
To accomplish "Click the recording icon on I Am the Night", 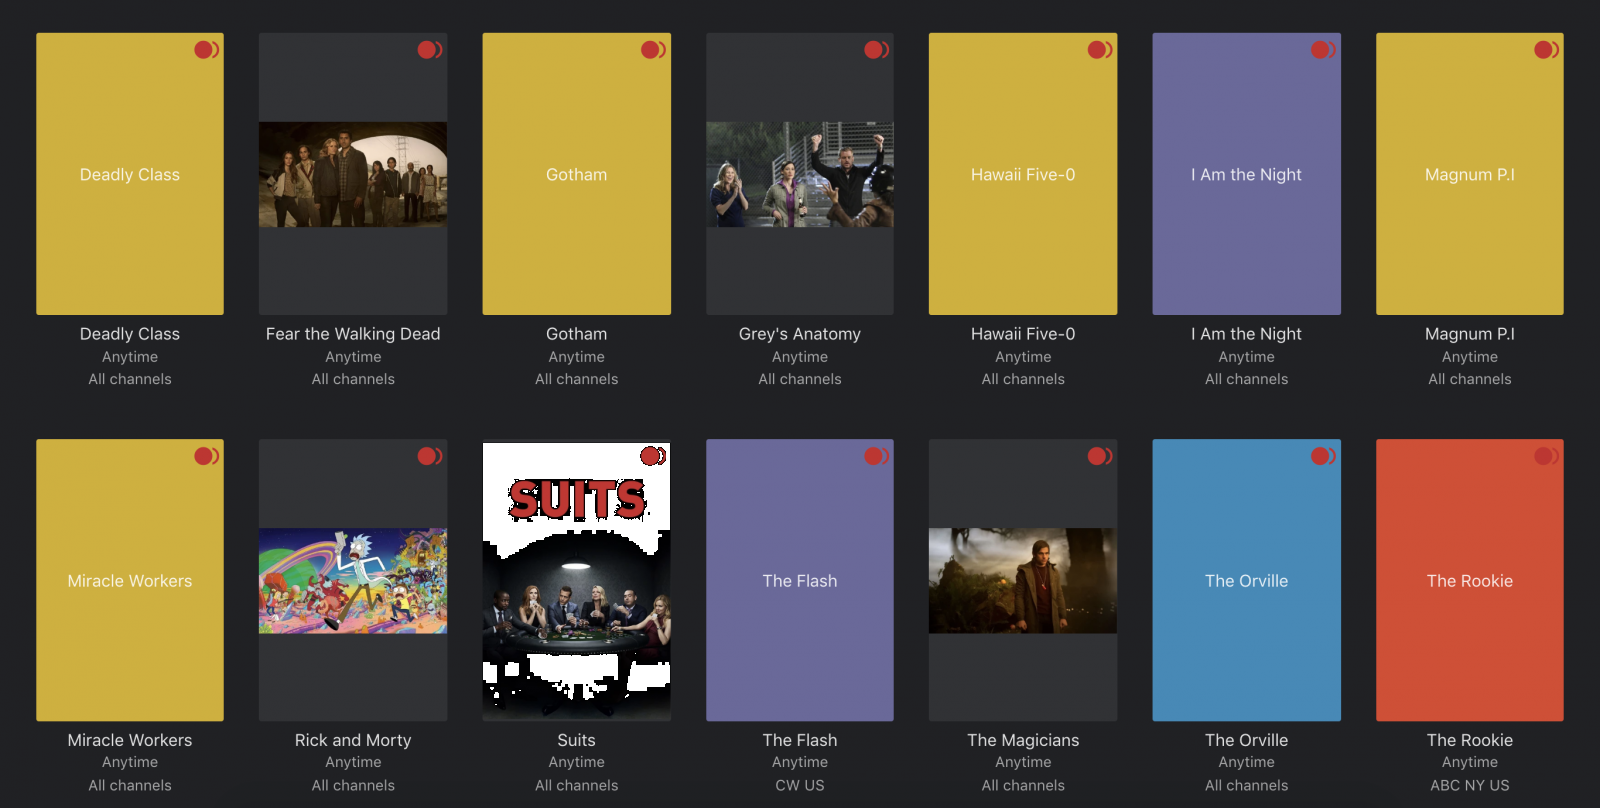I will [1323, 49].
